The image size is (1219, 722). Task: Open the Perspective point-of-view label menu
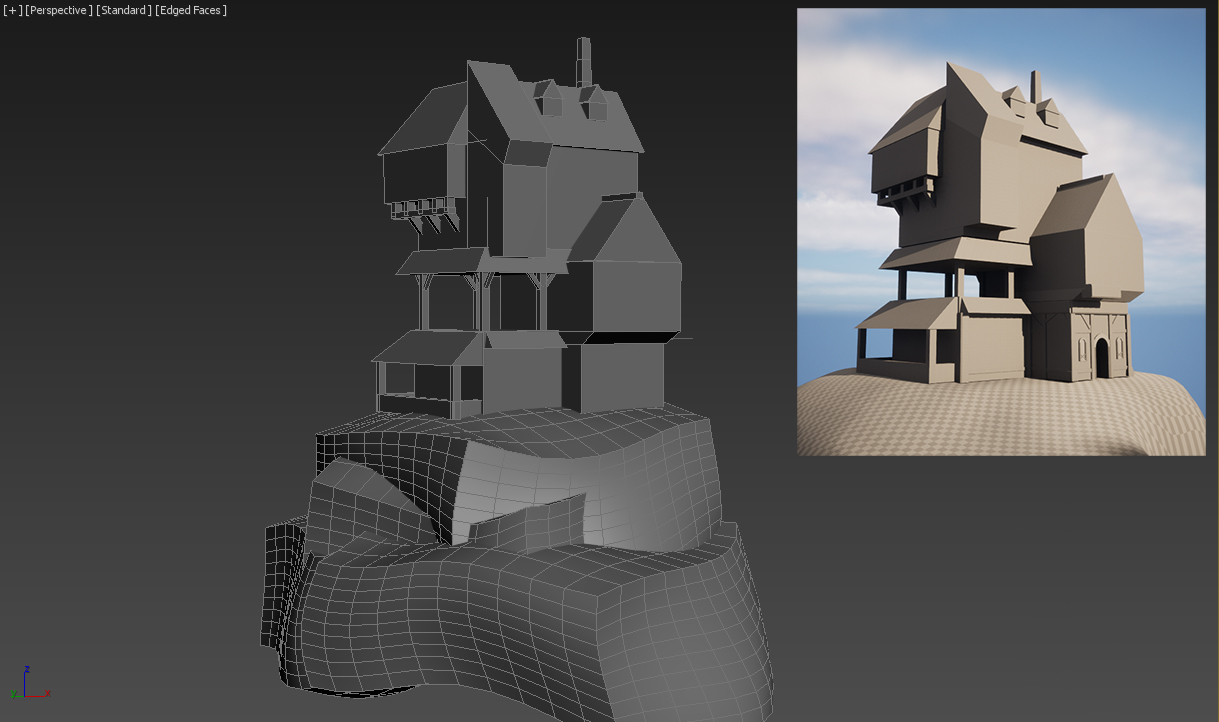point(57,10)
